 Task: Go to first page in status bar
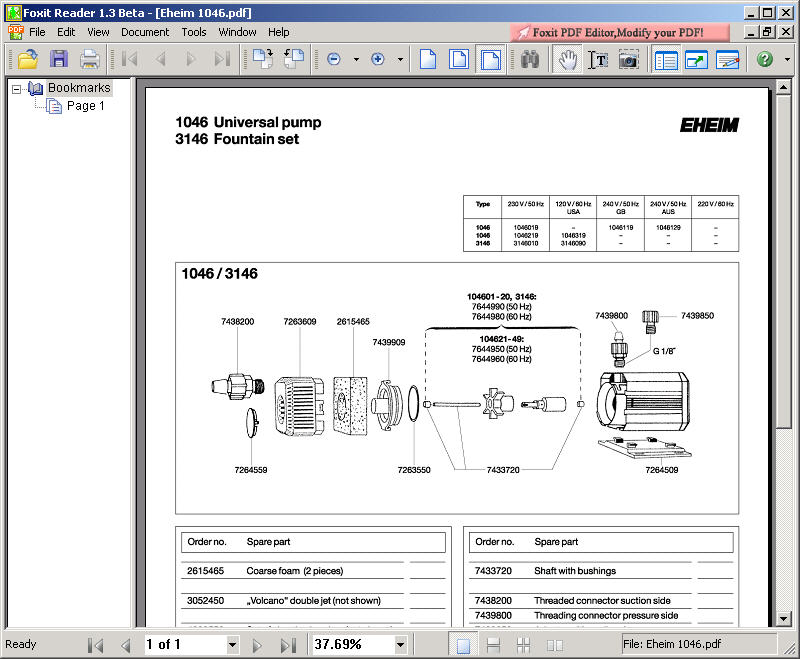coord(95,645)
